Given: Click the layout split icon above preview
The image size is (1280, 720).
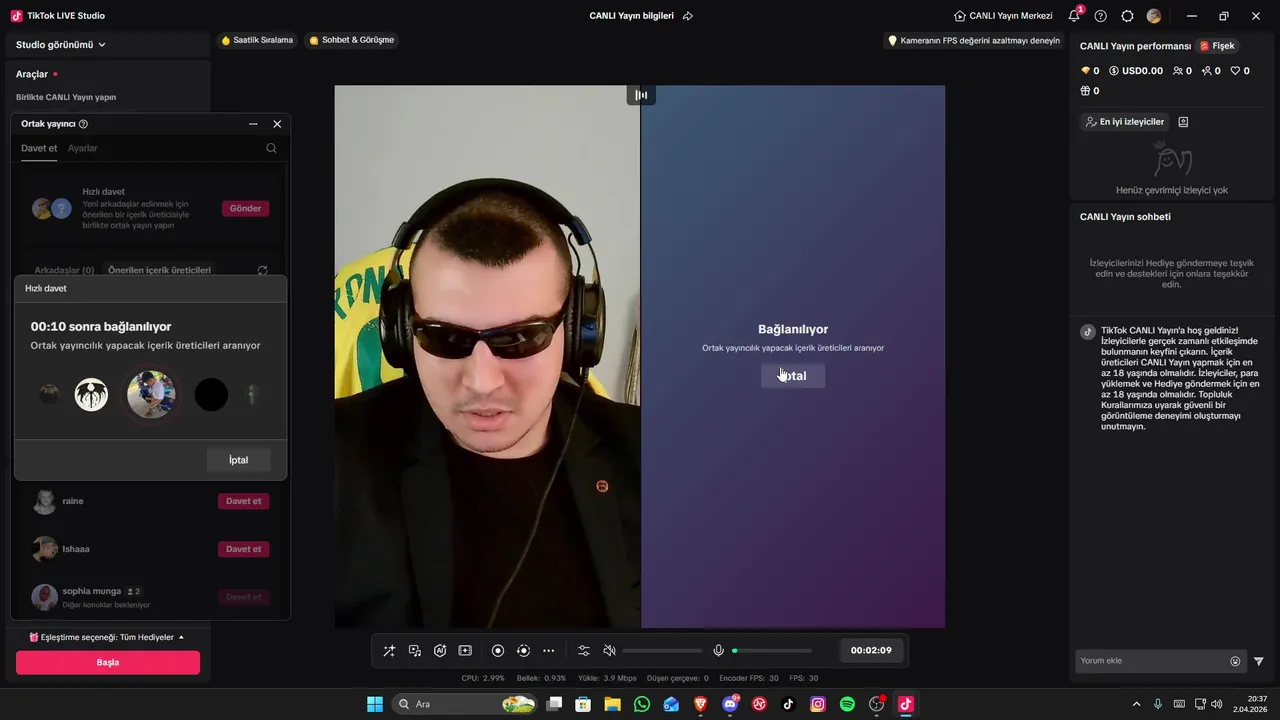Looking at the screenshot, I should pos(641,95).
